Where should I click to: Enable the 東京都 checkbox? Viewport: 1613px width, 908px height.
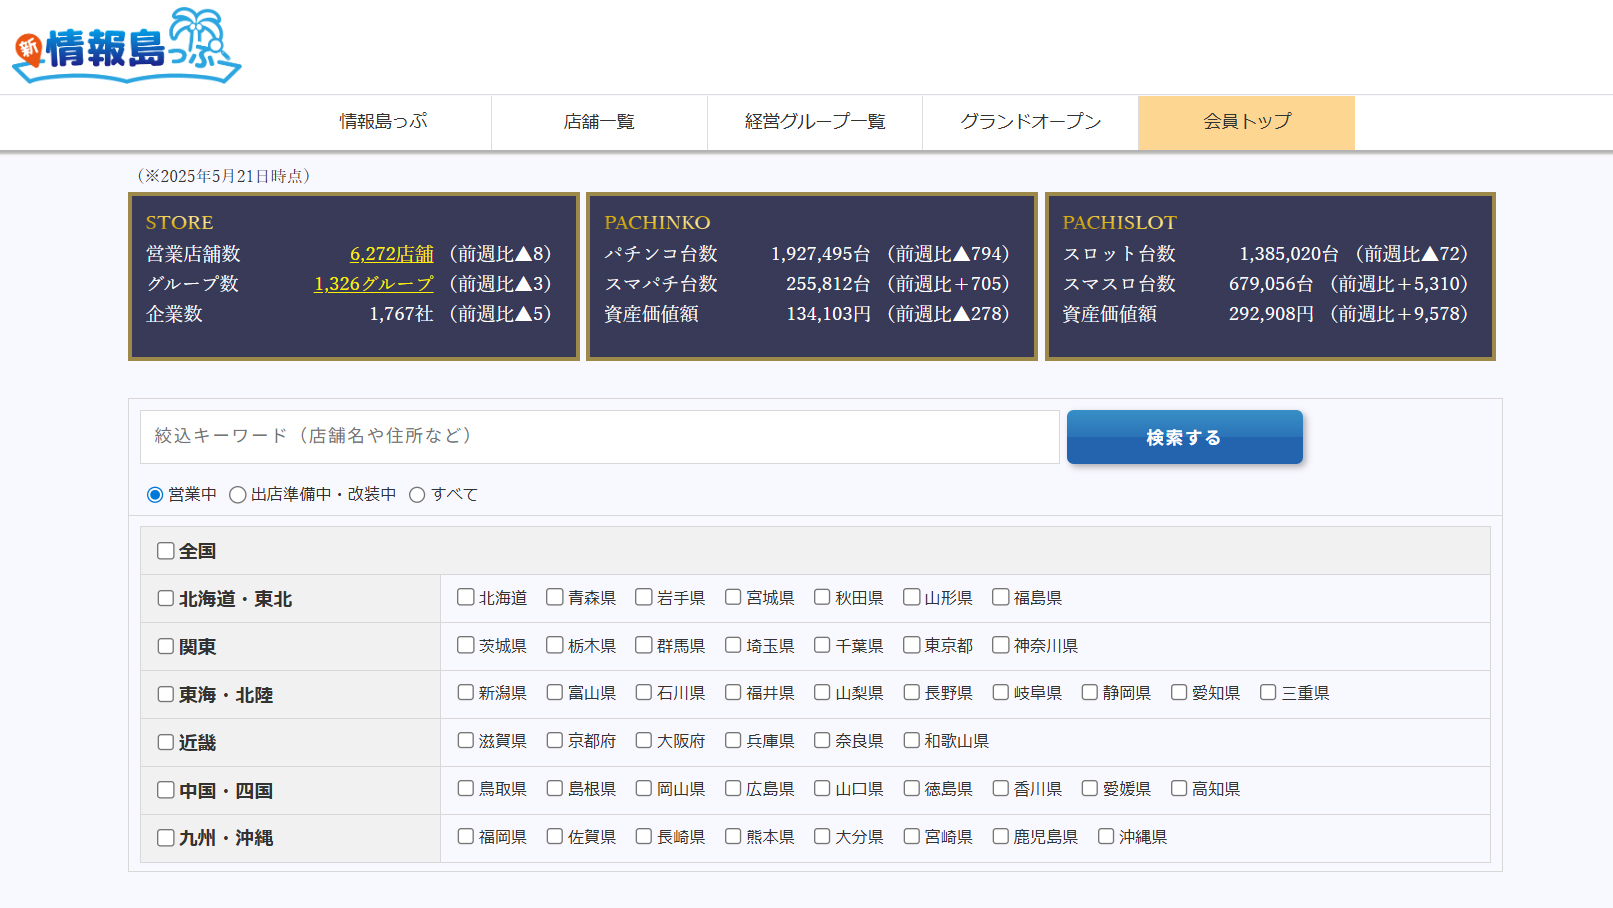[911, 645]
